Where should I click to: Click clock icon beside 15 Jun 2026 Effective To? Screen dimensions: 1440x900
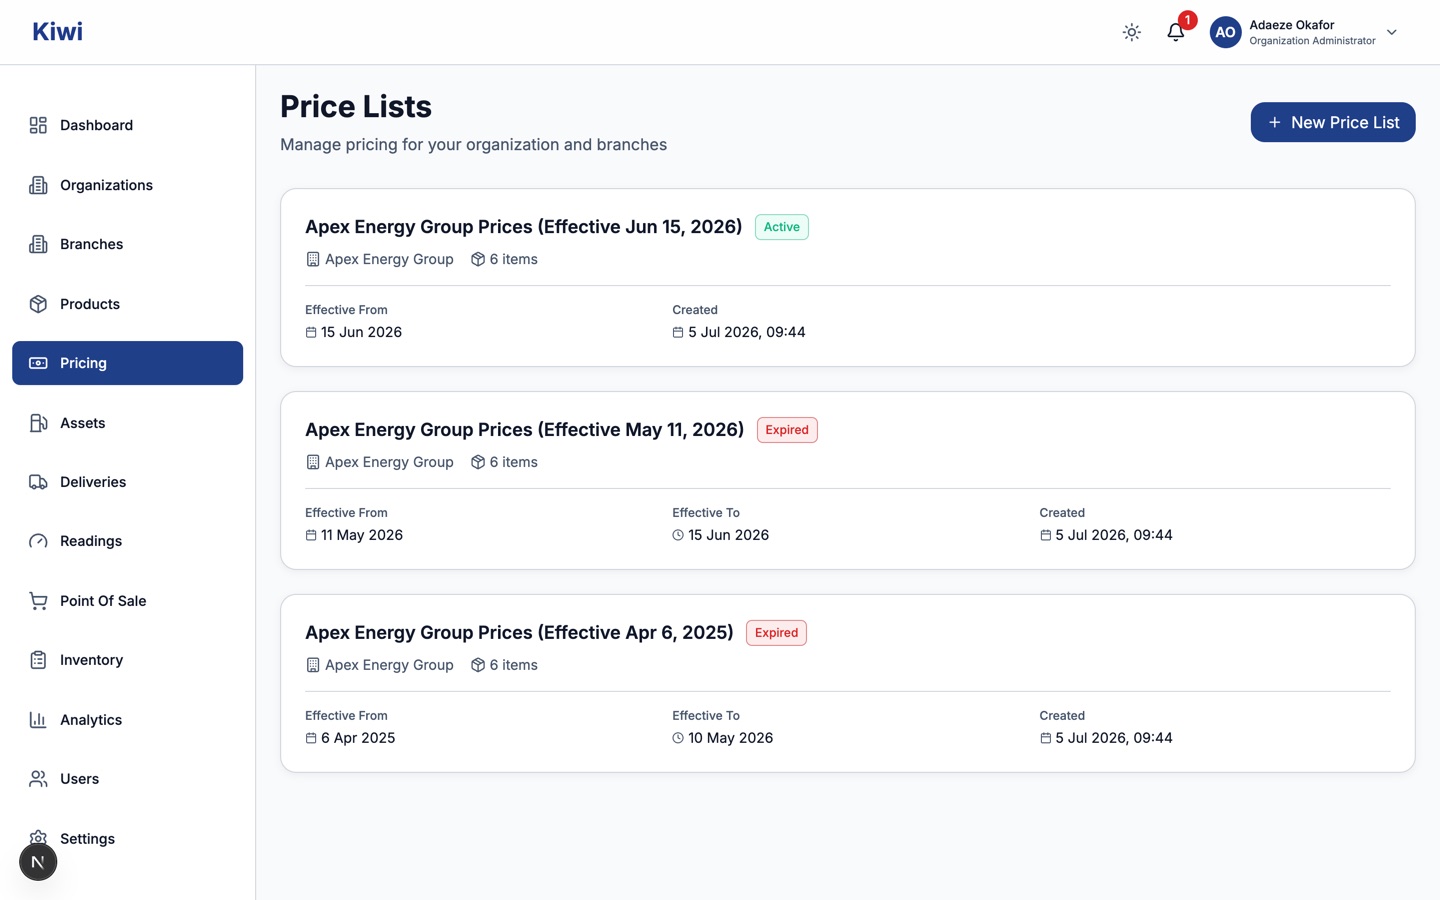(x=678, y=535)
